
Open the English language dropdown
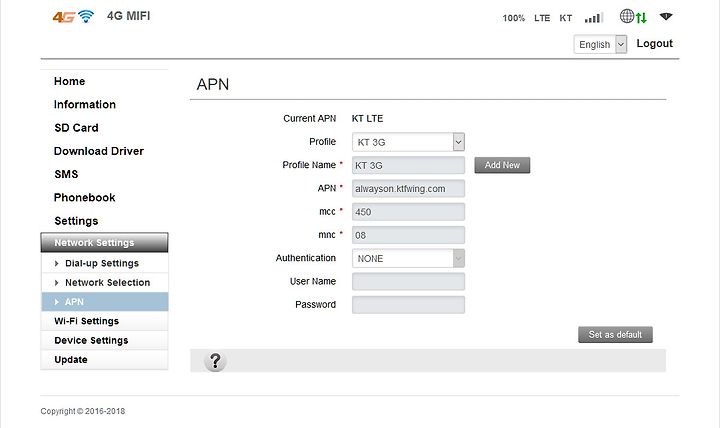point(600,45)
